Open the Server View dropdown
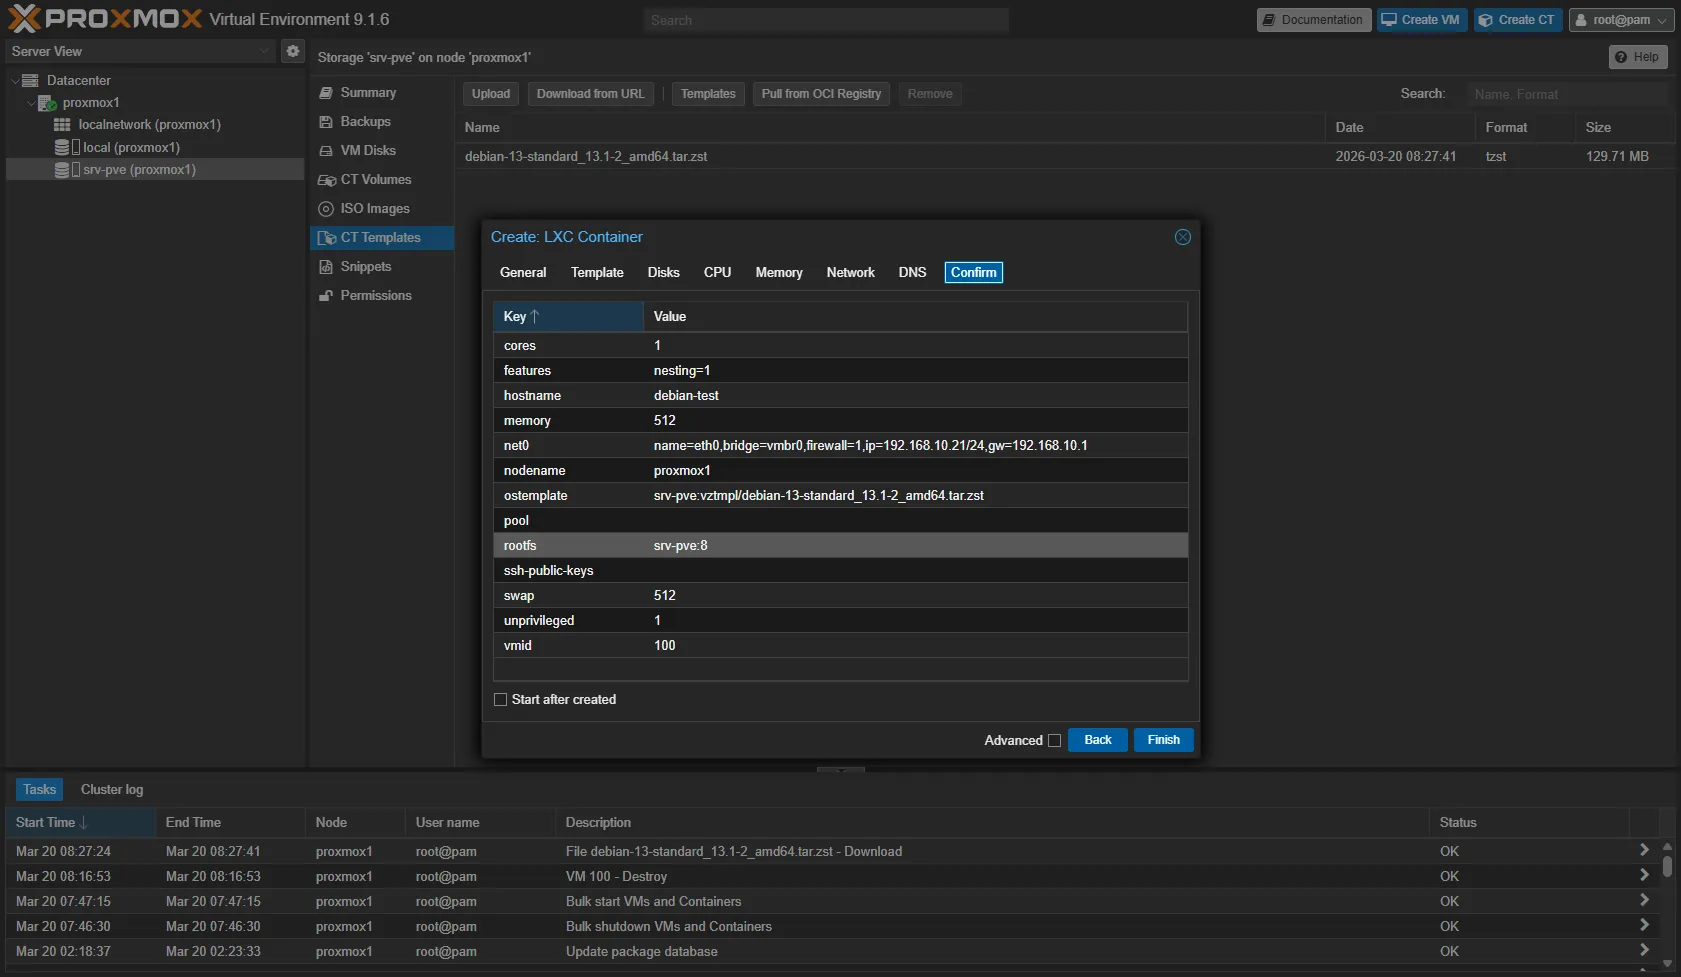This screenshot has height=977, width=1681. pos(140,51)
